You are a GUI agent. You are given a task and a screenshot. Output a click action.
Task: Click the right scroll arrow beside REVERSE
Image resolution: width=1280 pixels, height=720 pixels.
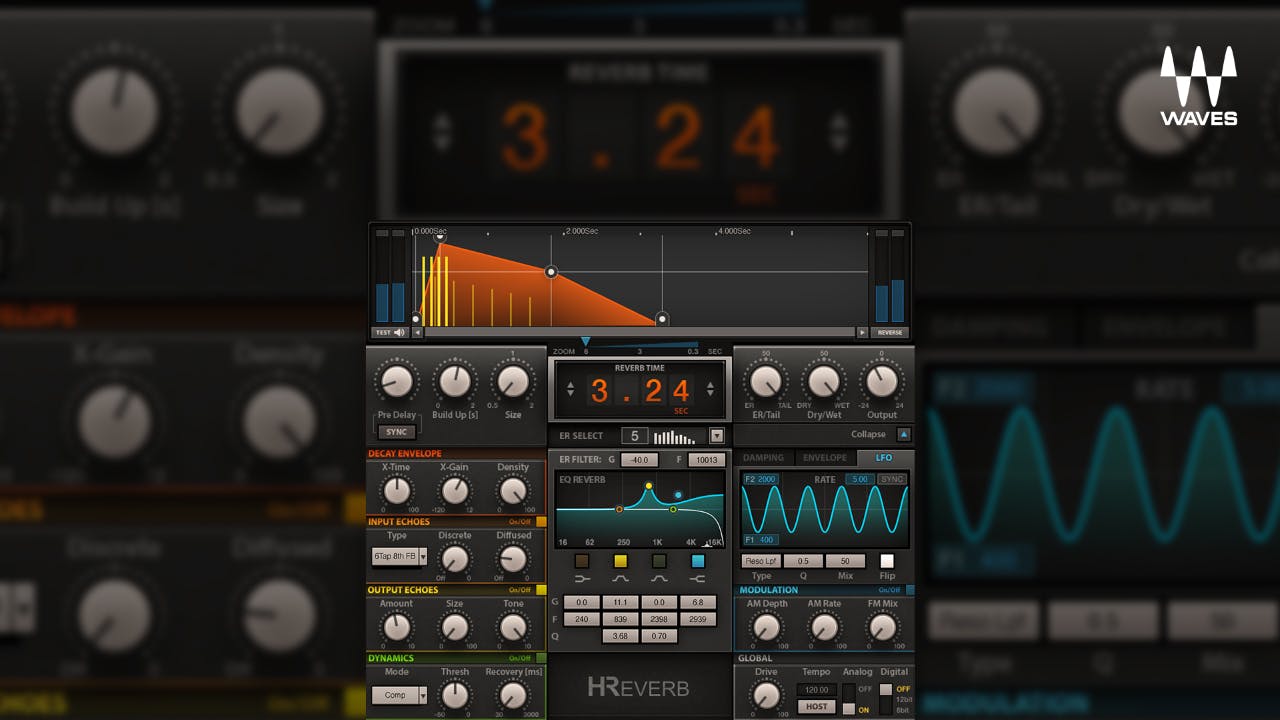click(862, 332)
